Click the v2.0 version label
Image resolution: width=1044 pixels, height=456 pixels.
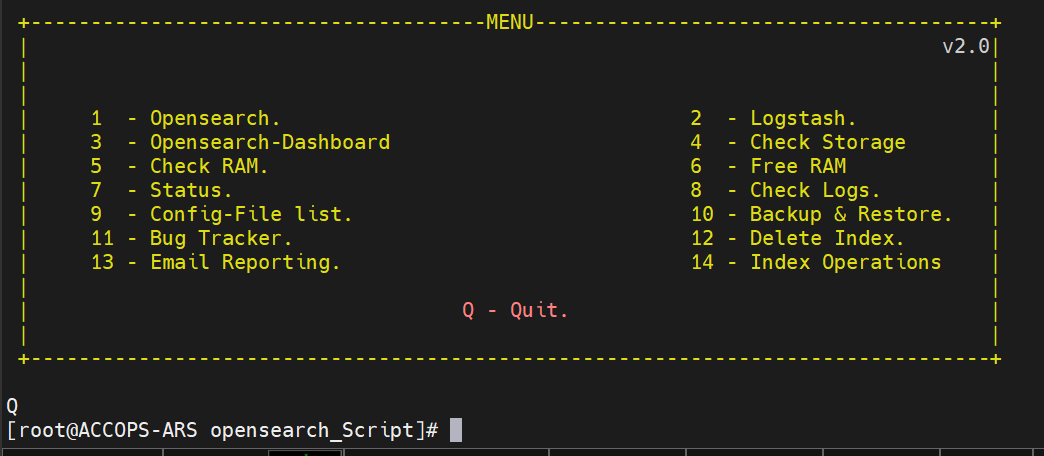pyautogui.click(x=965, y=46)
